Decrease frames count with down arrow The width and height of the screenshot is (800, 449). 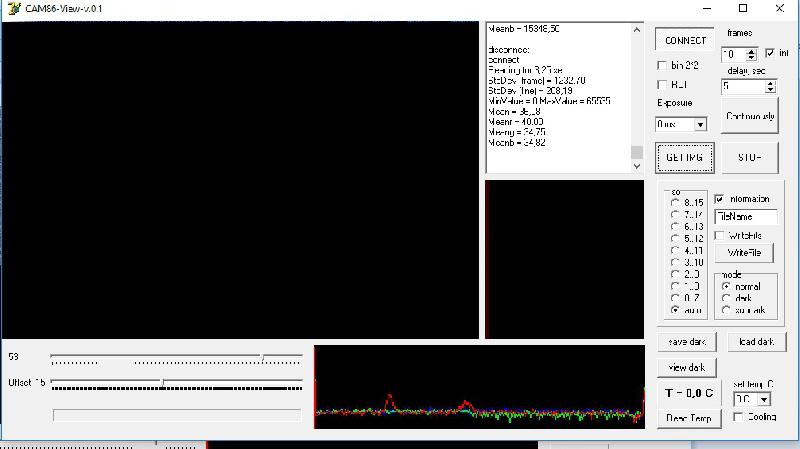751,57
